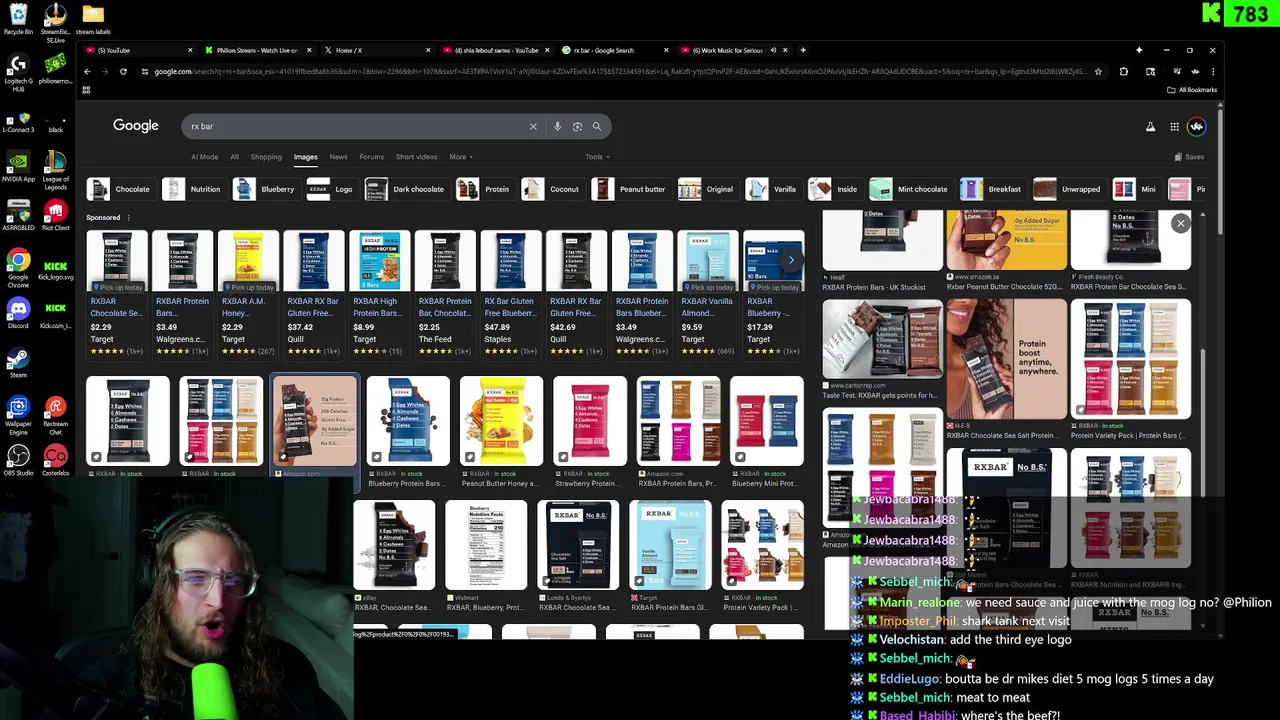
Task: Go to Google homepage logo
Action: click(136, 126)
